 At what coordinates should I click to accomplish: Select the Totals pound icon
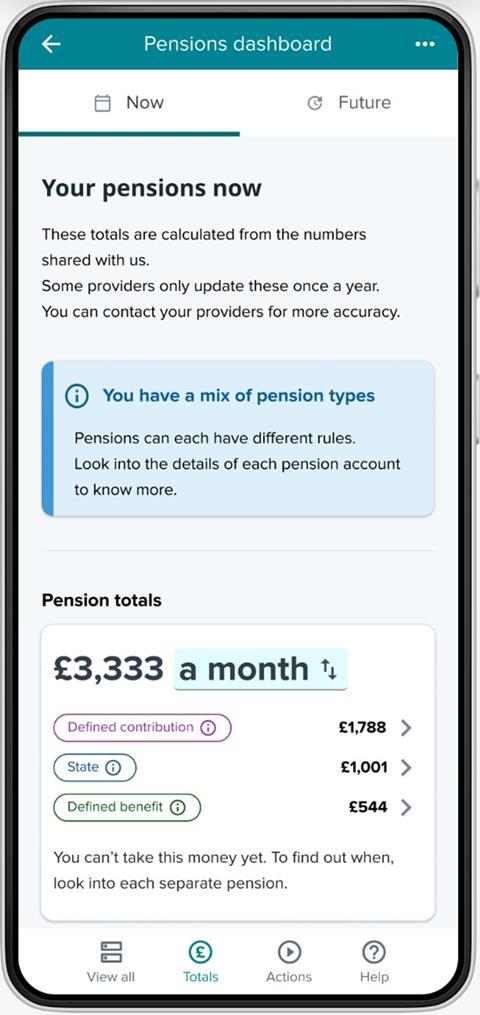pyautogui.click(x=201, y=952)
